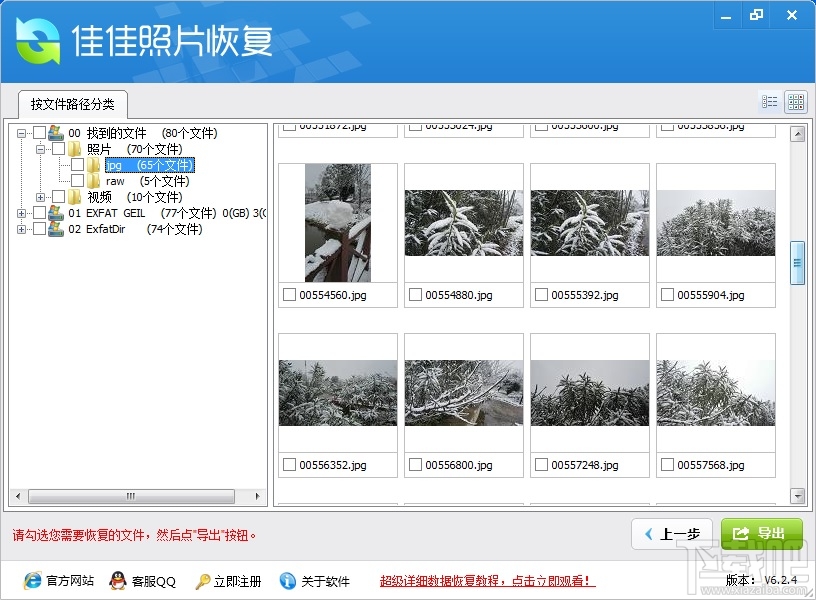Collapse the 照片 tree node
The image size is (816, 600).
(40, 149)
